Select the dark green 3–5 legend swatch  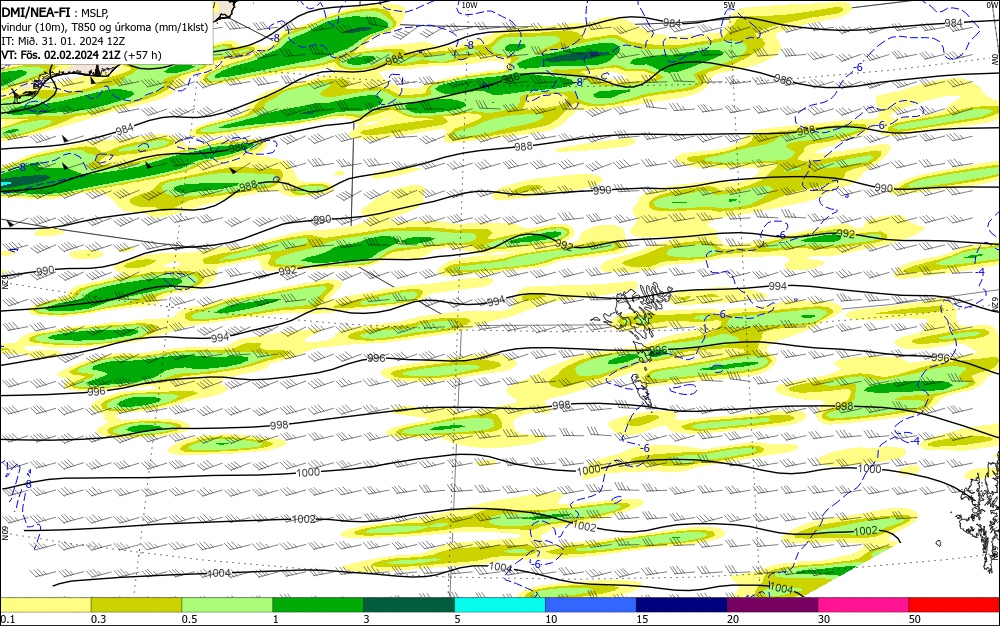coord(409,605)
